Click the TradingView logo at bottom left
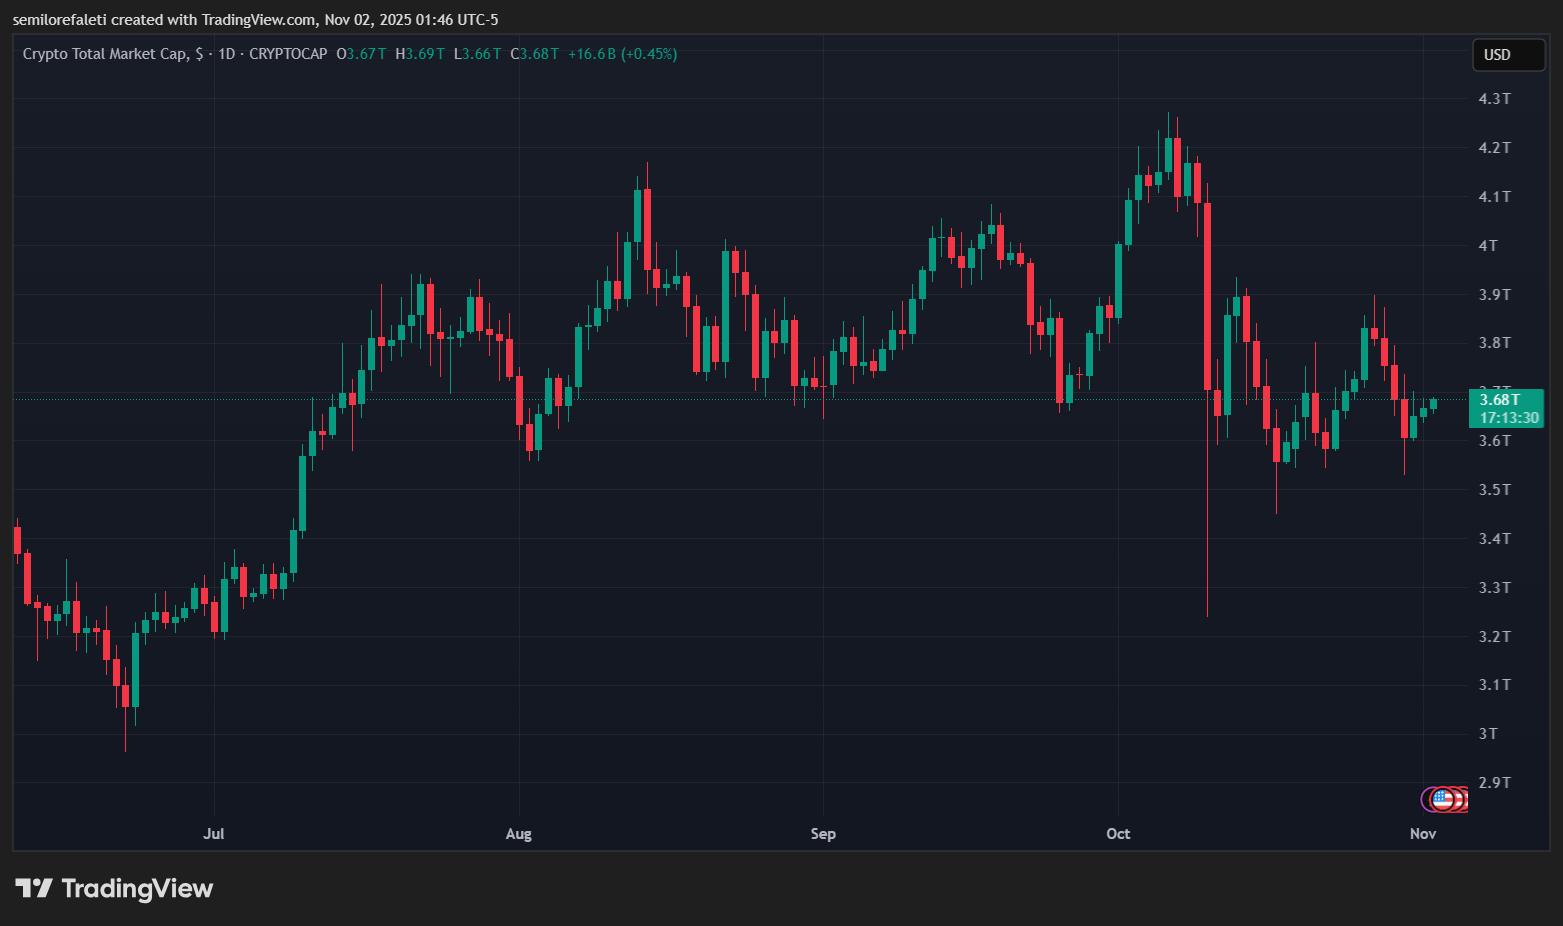 tap(114, 888)
